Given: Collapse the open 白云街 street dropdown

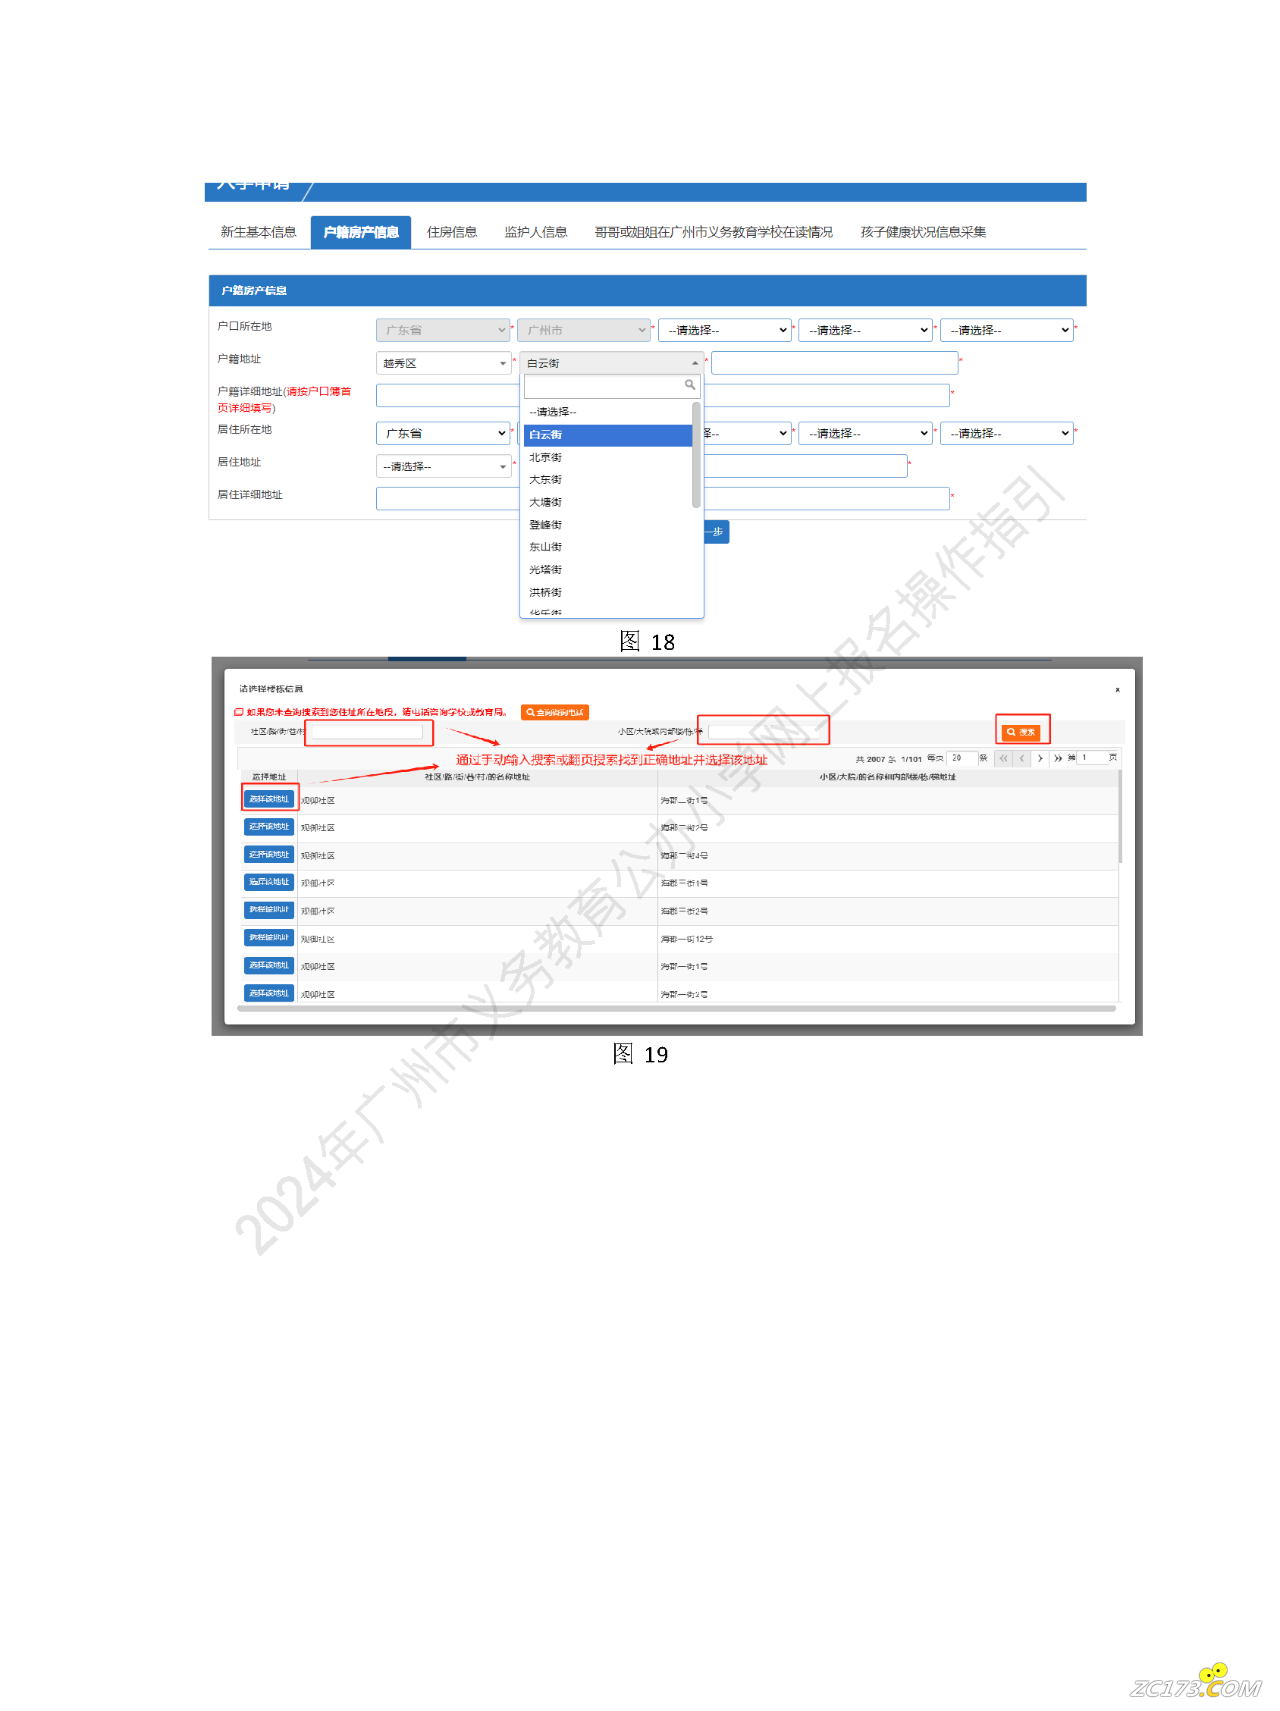Looking at the screenshot, I should tap(611, 363).
